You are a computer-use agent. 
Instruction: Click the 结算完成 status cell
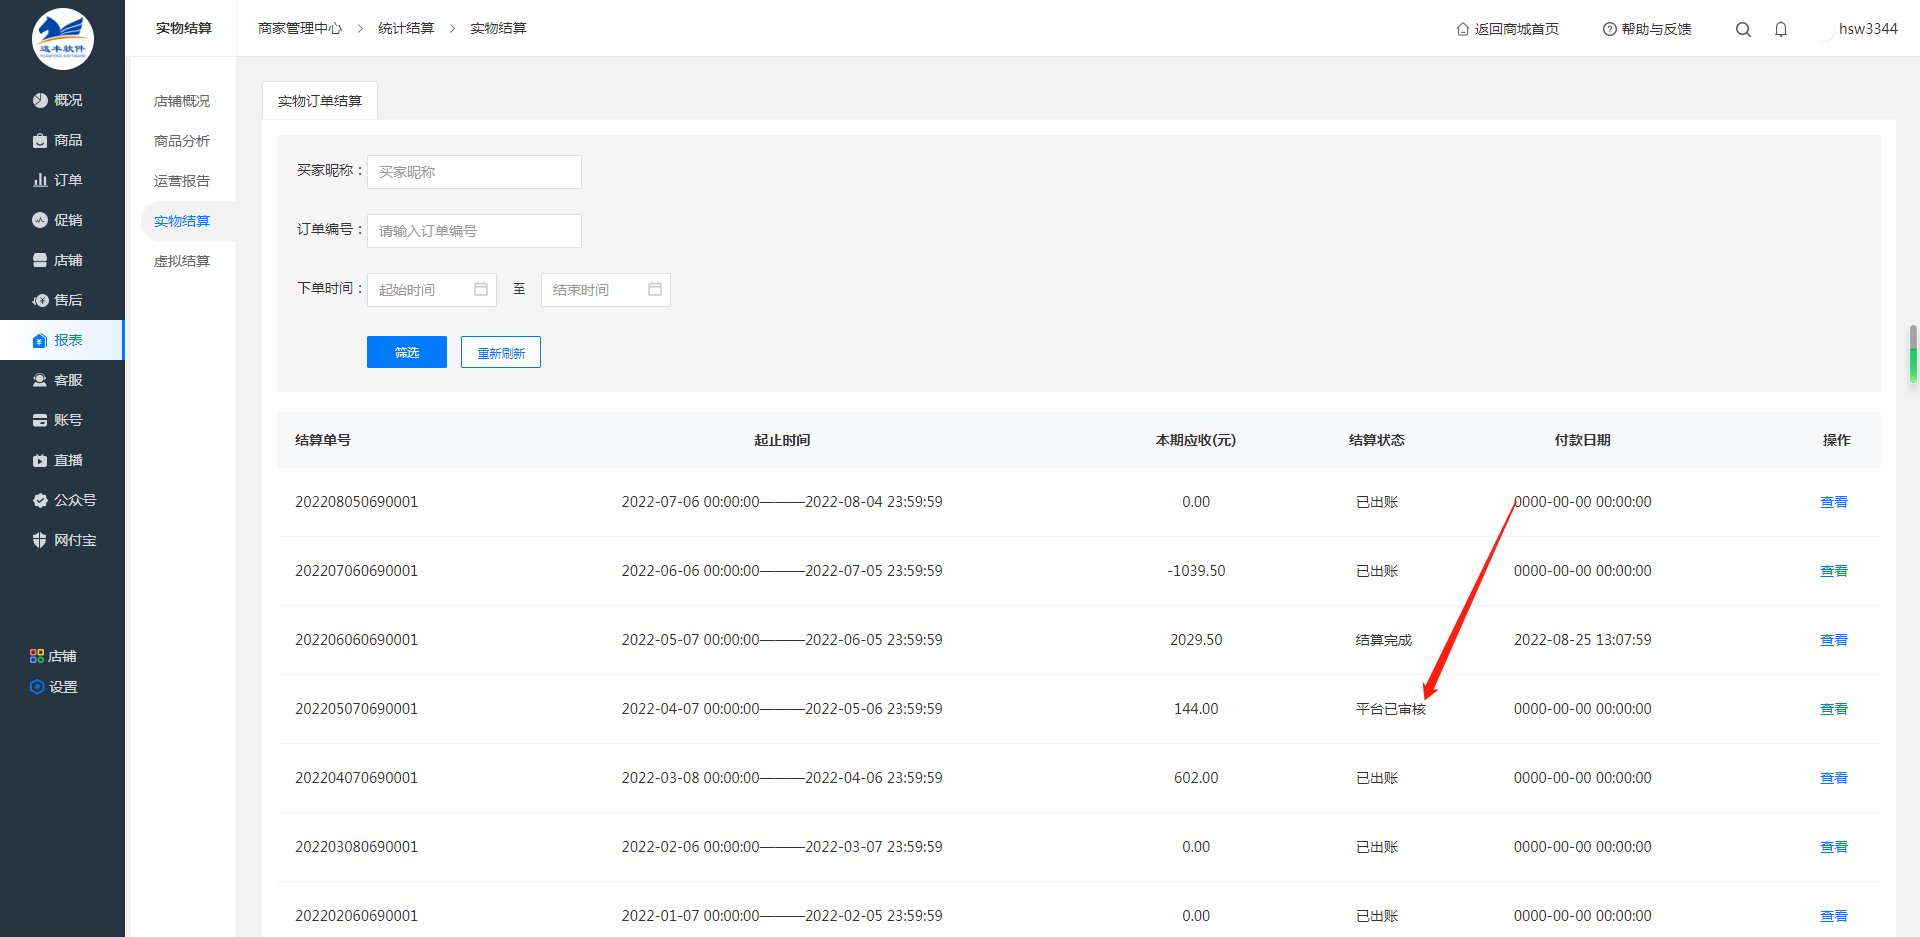pyautogui.click(x=1384, y=640)
